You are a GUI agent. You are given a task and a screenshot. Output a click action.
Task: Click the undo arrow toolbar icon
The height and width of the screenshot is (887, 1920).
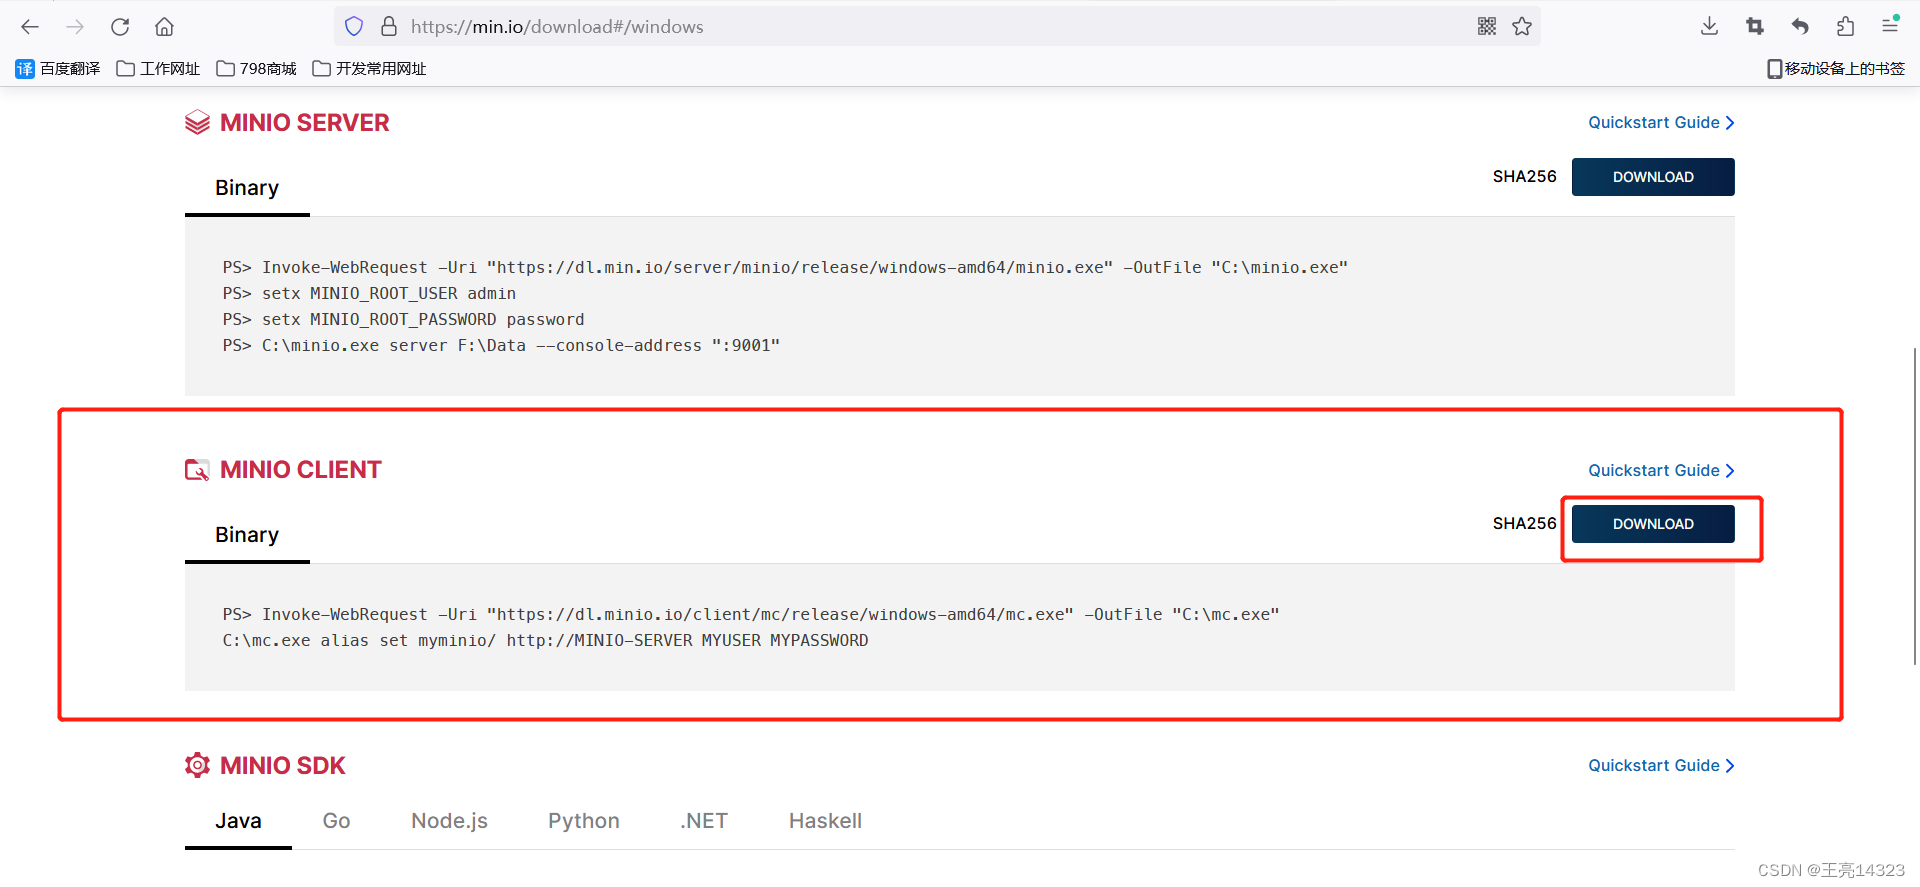click(x=1800, y=27)
